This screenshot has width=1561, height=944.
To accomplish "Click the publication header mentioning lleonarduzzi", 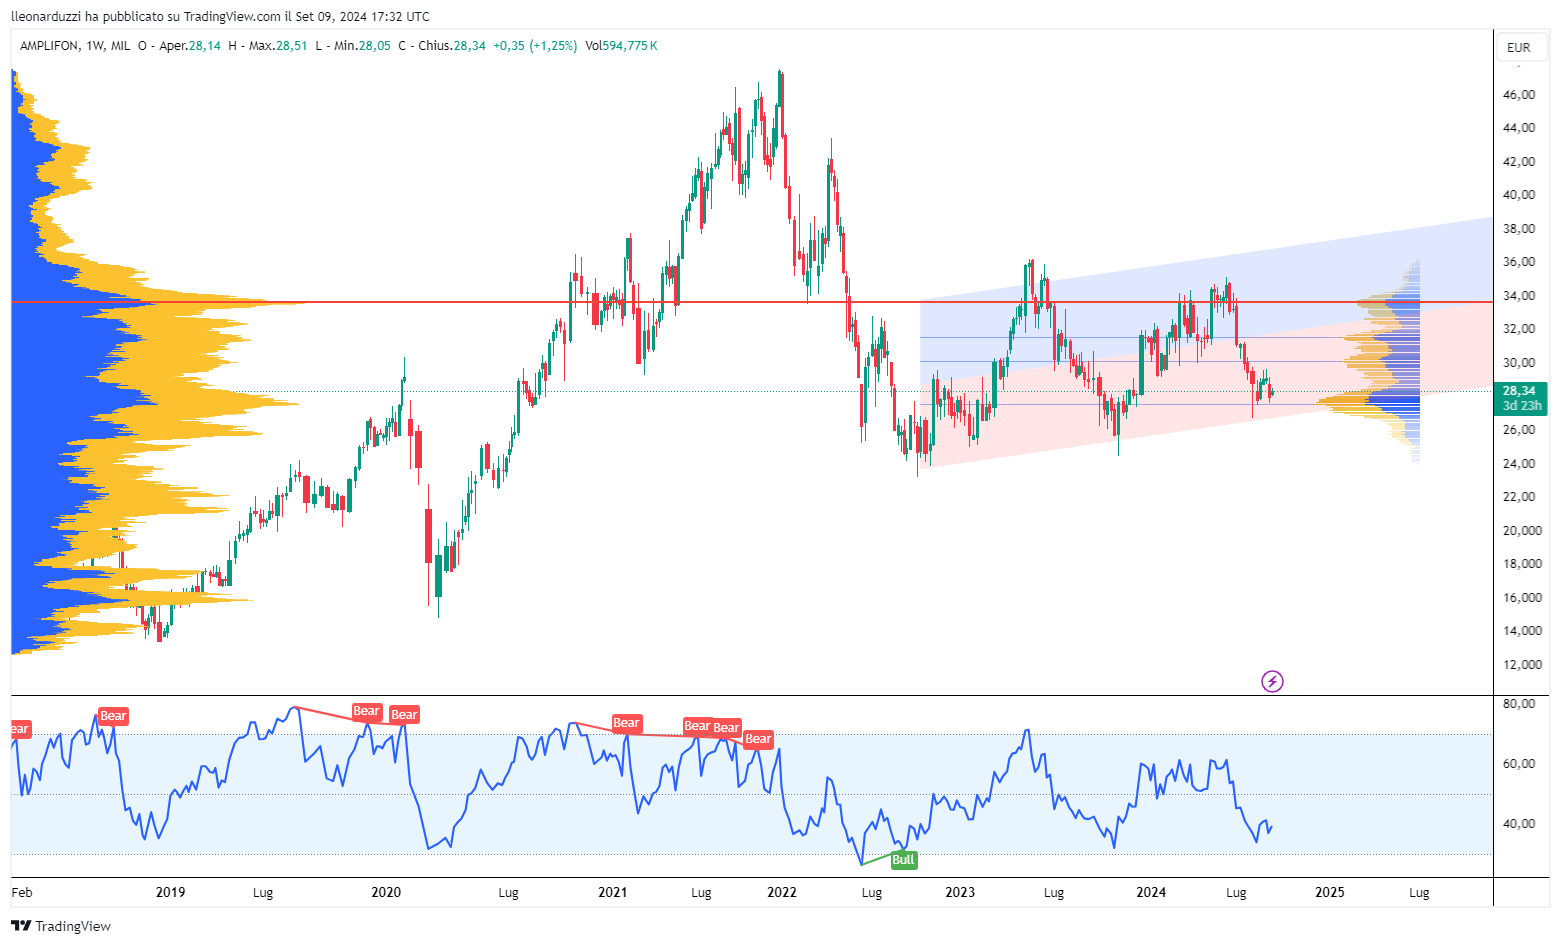I will (x=220, y=16).
